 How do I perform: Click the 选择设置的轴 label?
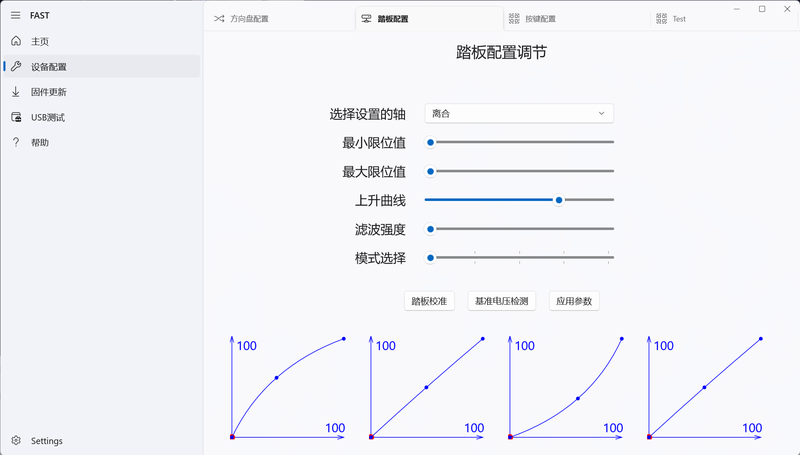tap(367, 114)
